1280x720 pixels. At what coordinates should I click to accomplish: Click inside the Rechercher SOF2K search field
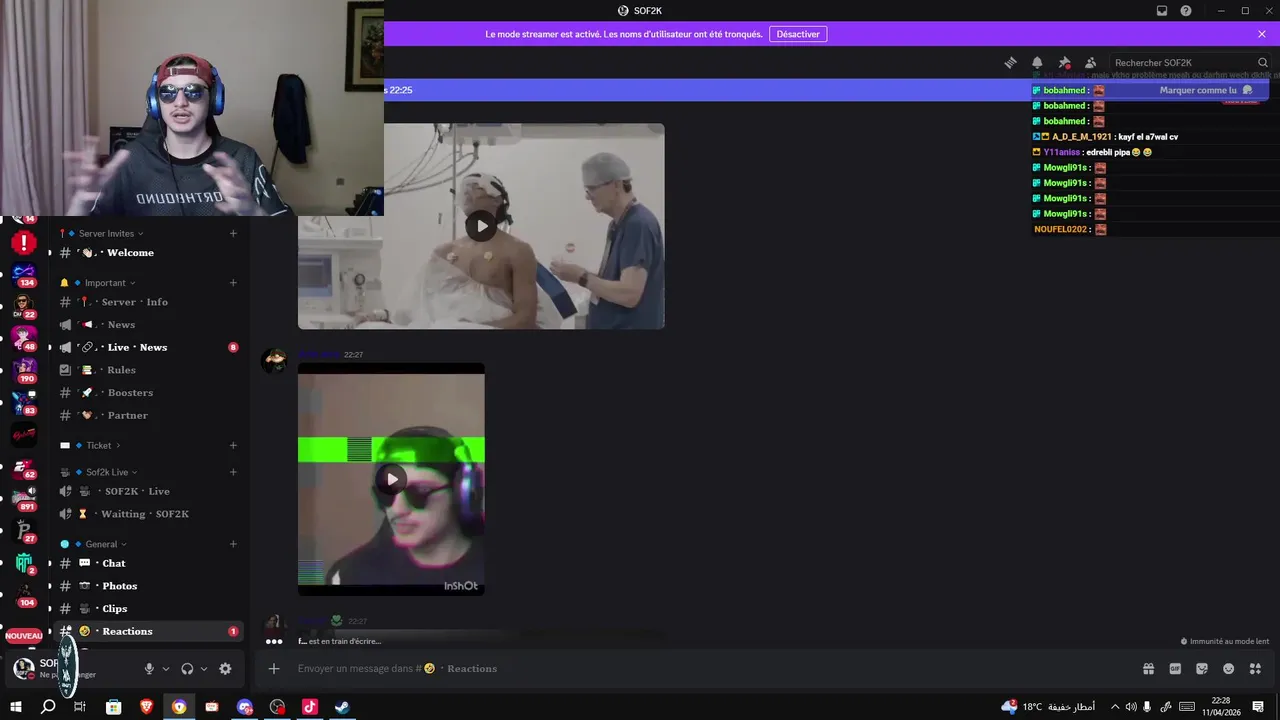coord(1190,62)
